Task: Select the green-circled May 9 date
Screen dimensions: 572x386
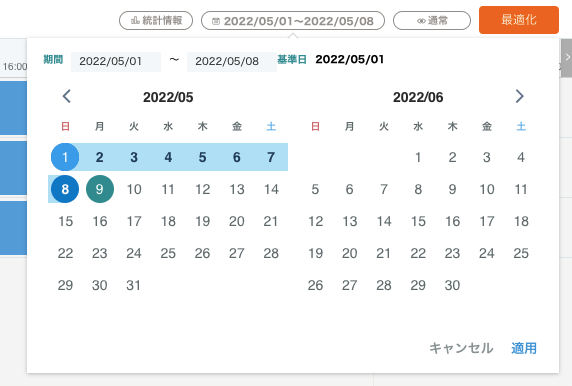Action: pyautogui.click(x=100, y=189)
